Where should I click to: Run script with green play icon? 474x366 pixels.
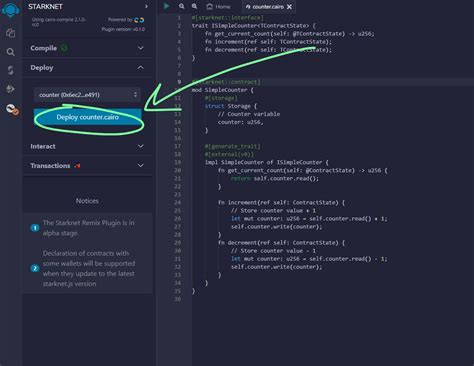pos(167,6)
